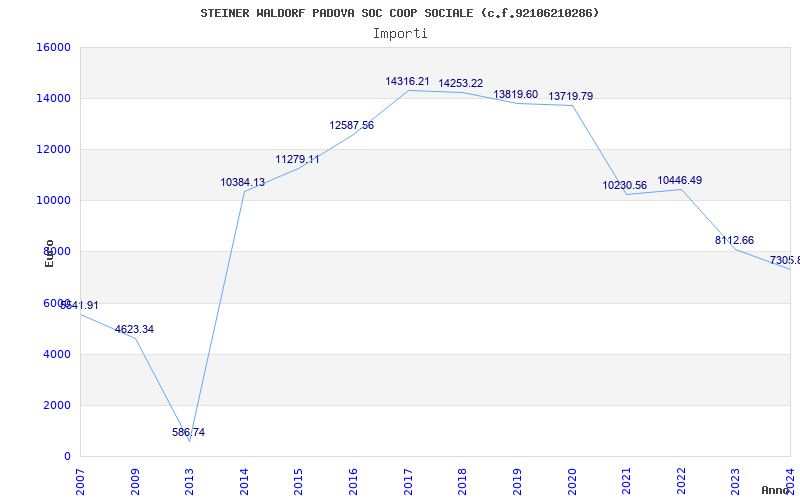Click the Importi subtitle

pos(400,34)
